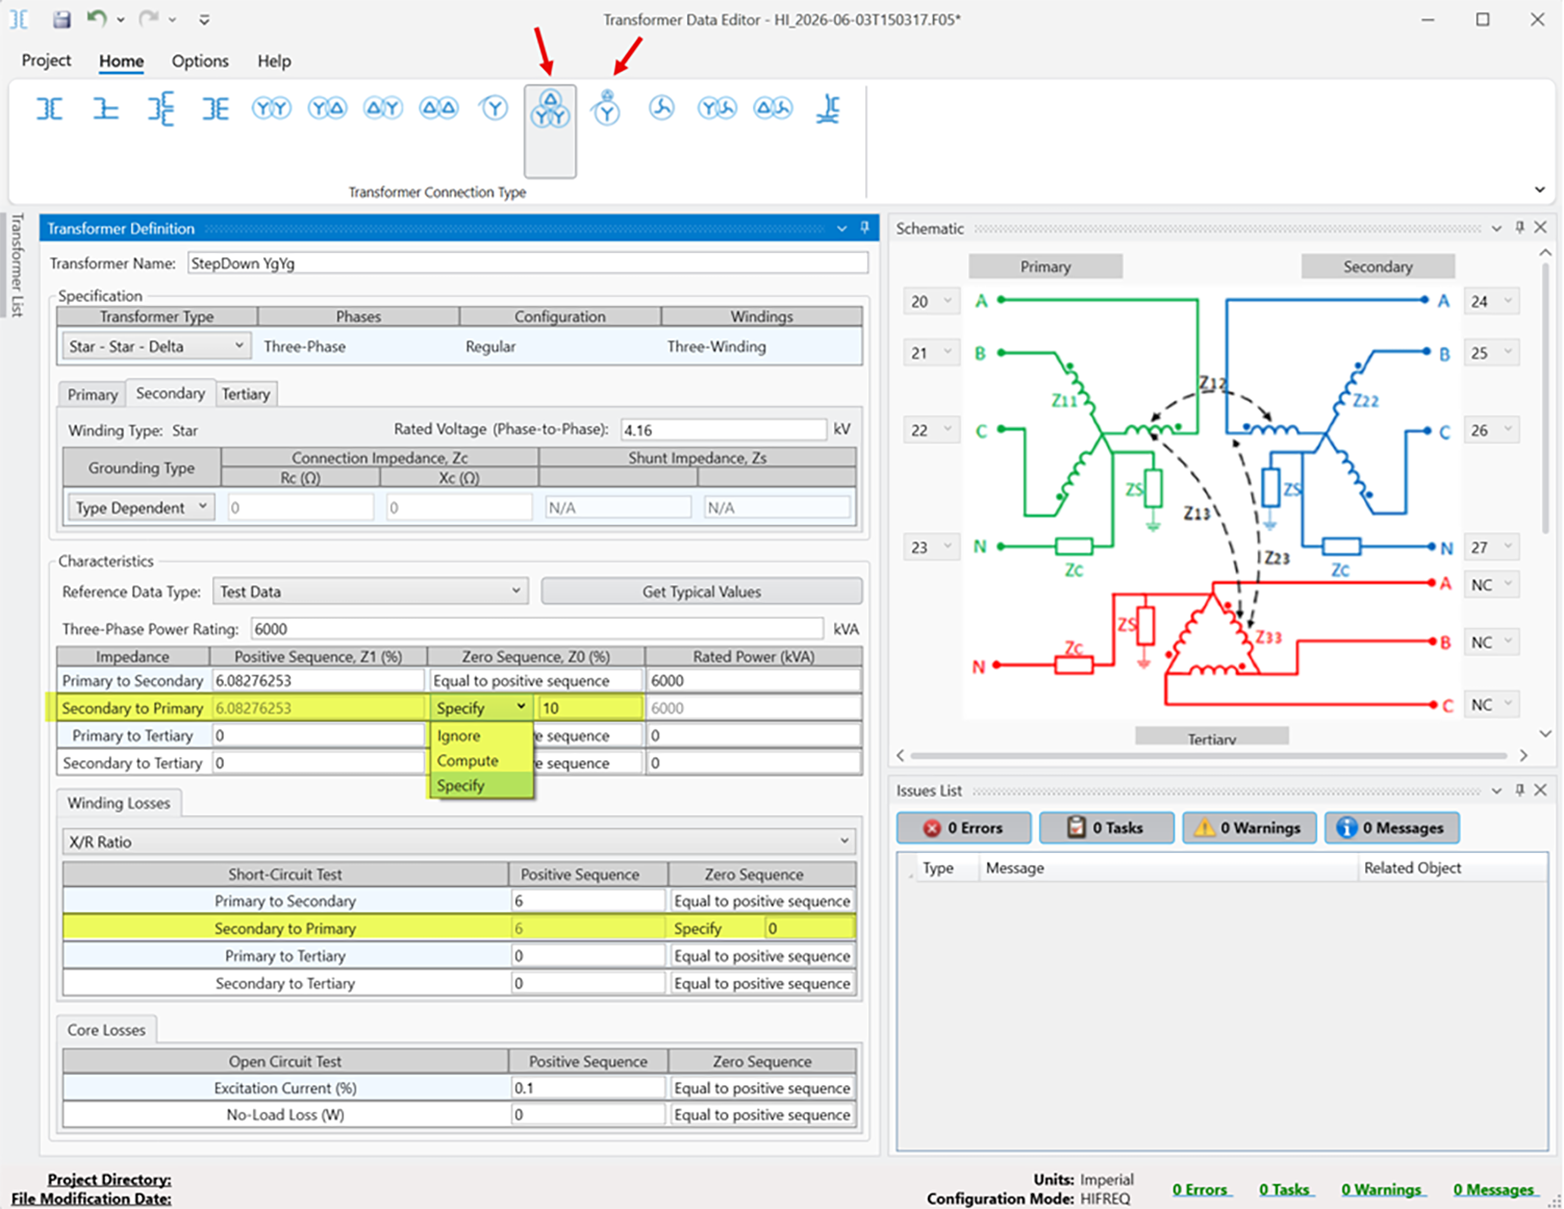
Task: Toggle the 0 Warnings filter button
Action: 1250,828
